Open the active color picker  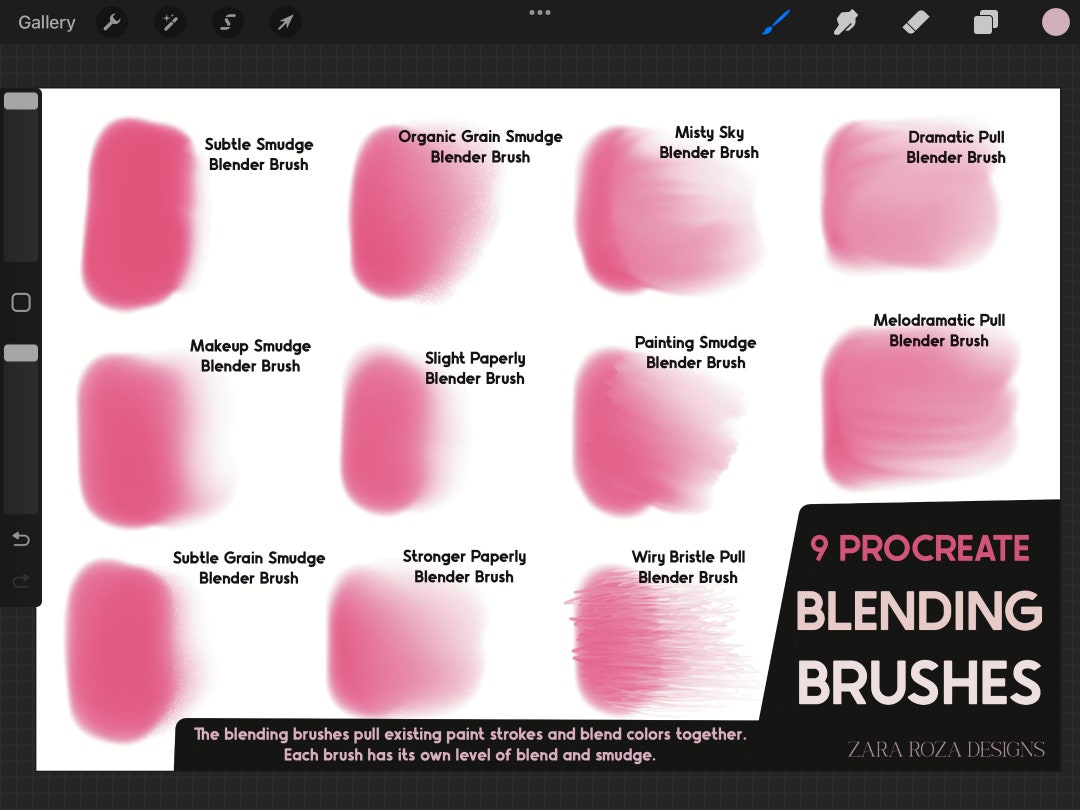[x=1055, y=21]
